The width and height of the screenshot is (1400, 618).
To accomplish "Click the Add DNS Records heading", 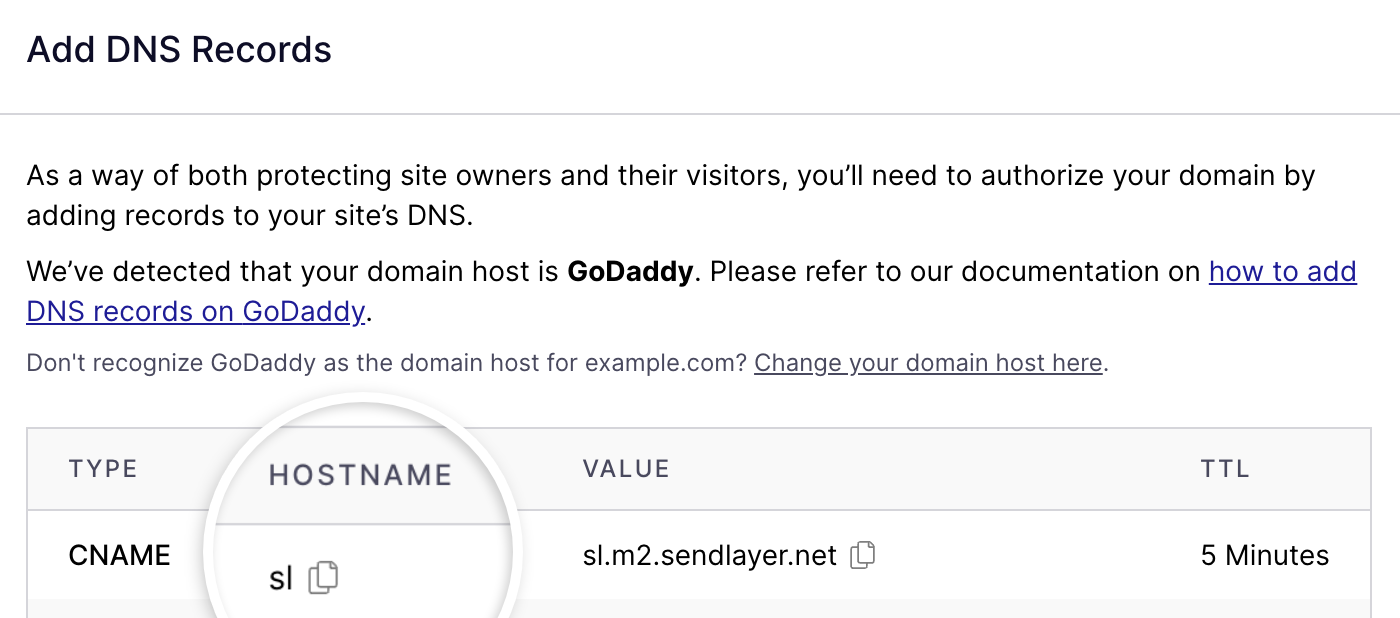I will (x=179, y=48).
